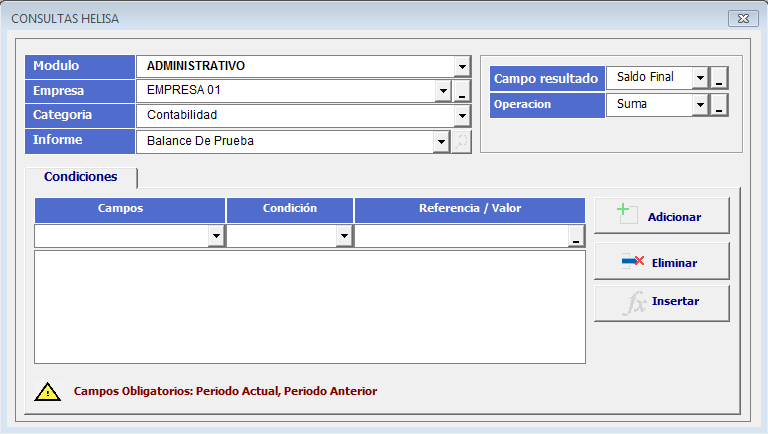Viewport: 768px width, 434px height.
Task: Click the red X Eliminar icon
Action: point(633,261)
